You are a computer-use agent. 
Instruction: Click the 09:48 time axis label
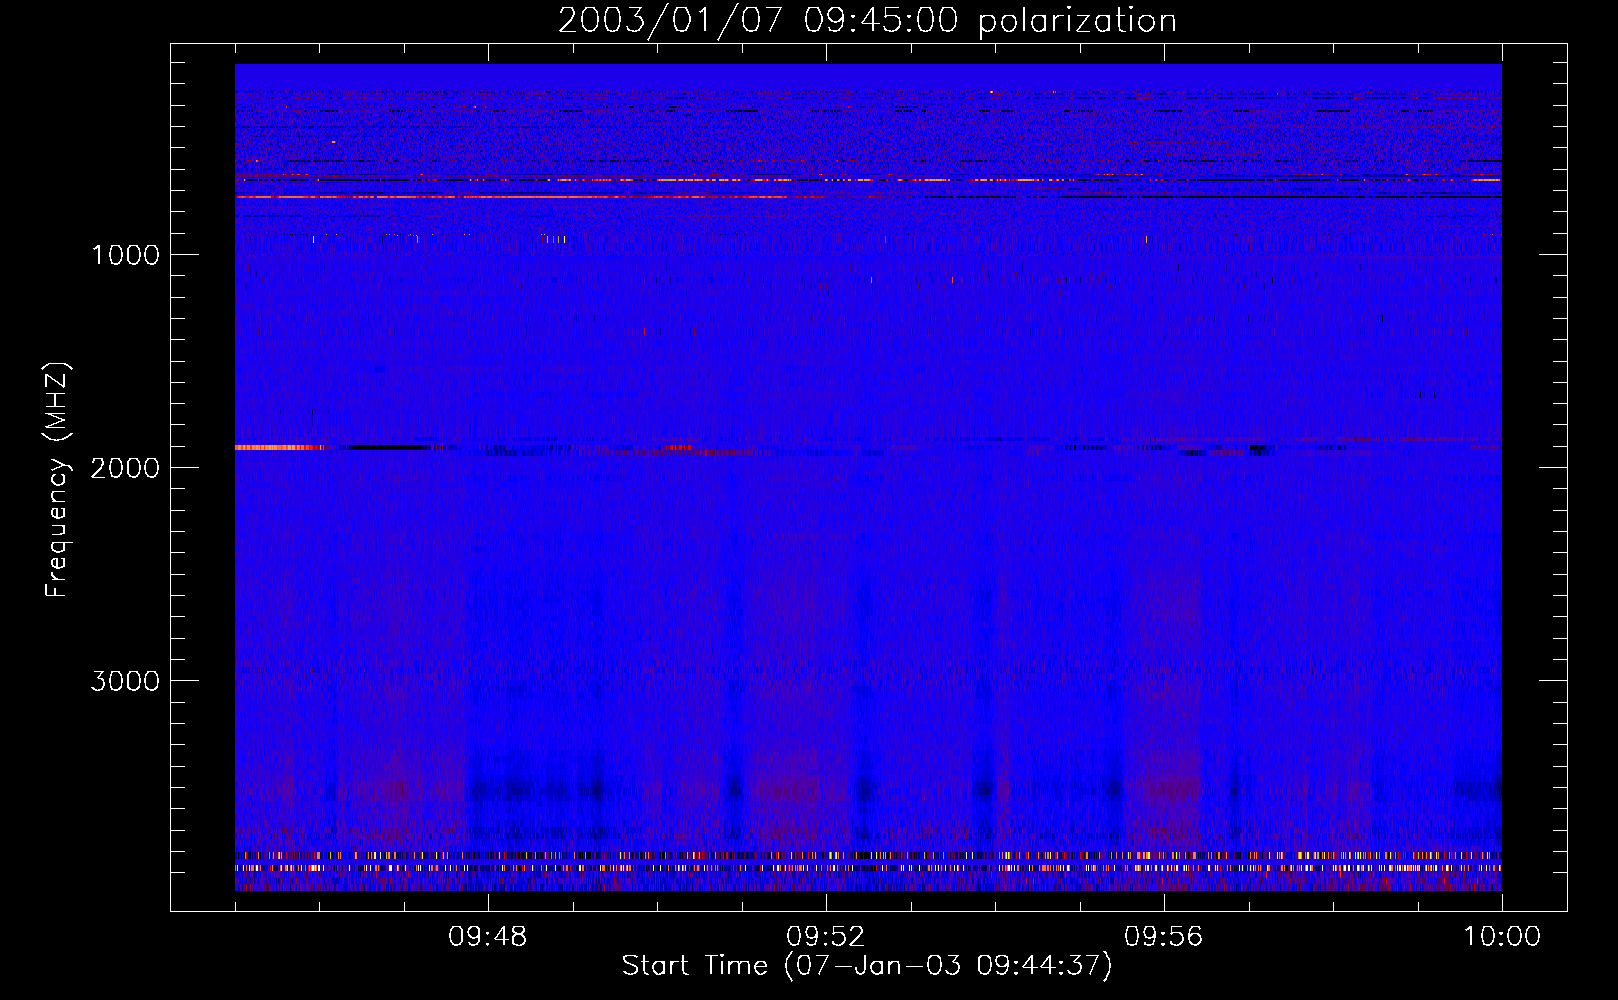487,937
